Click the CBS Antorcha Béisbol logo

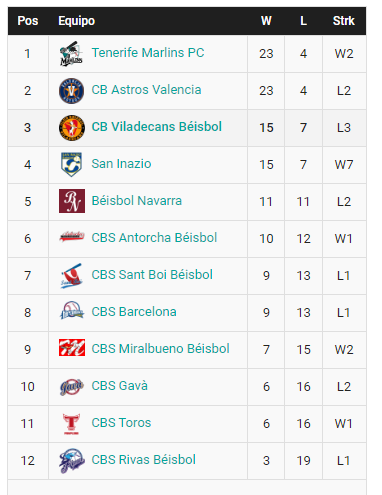(72, 237)
